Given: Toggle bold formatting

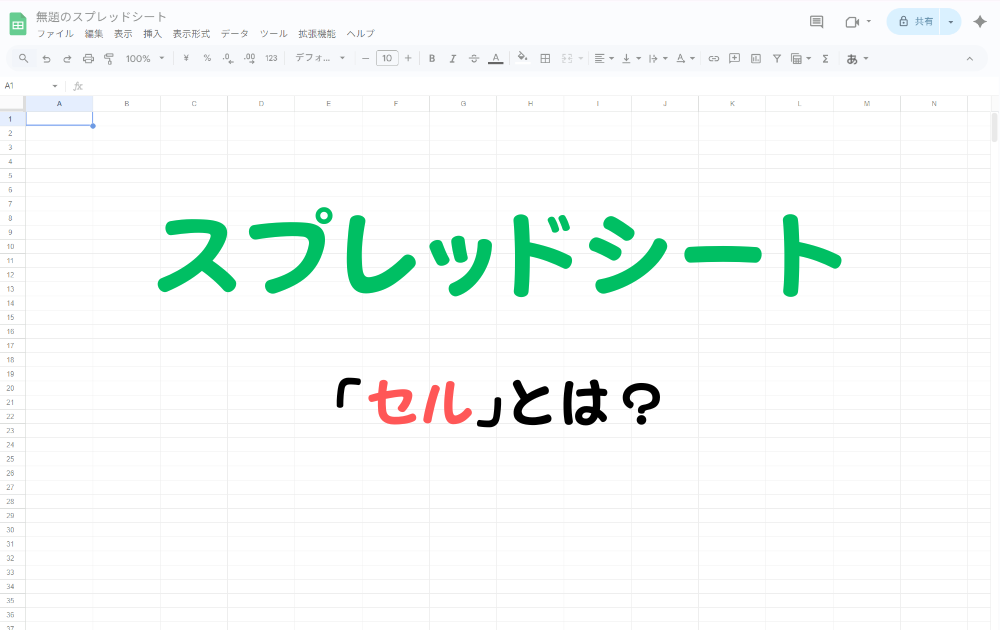Looking at the screenshot, I should [432, 59].
